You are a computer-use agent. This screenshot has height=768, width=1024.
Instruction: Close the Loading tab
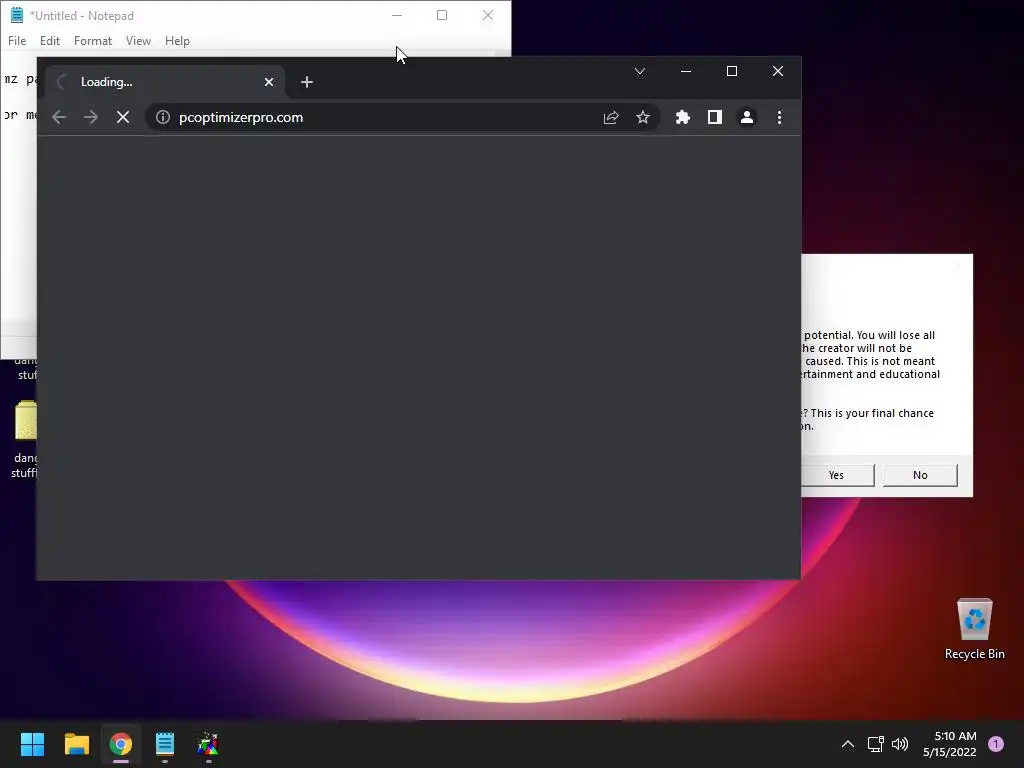[x=268, y=82]
